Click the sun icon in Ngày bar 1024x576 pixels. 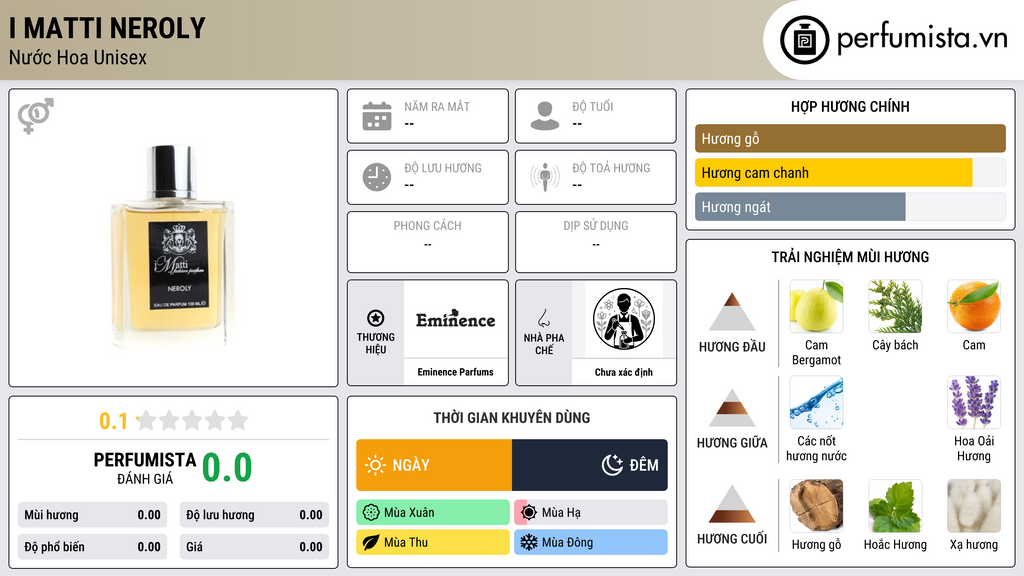376,465
